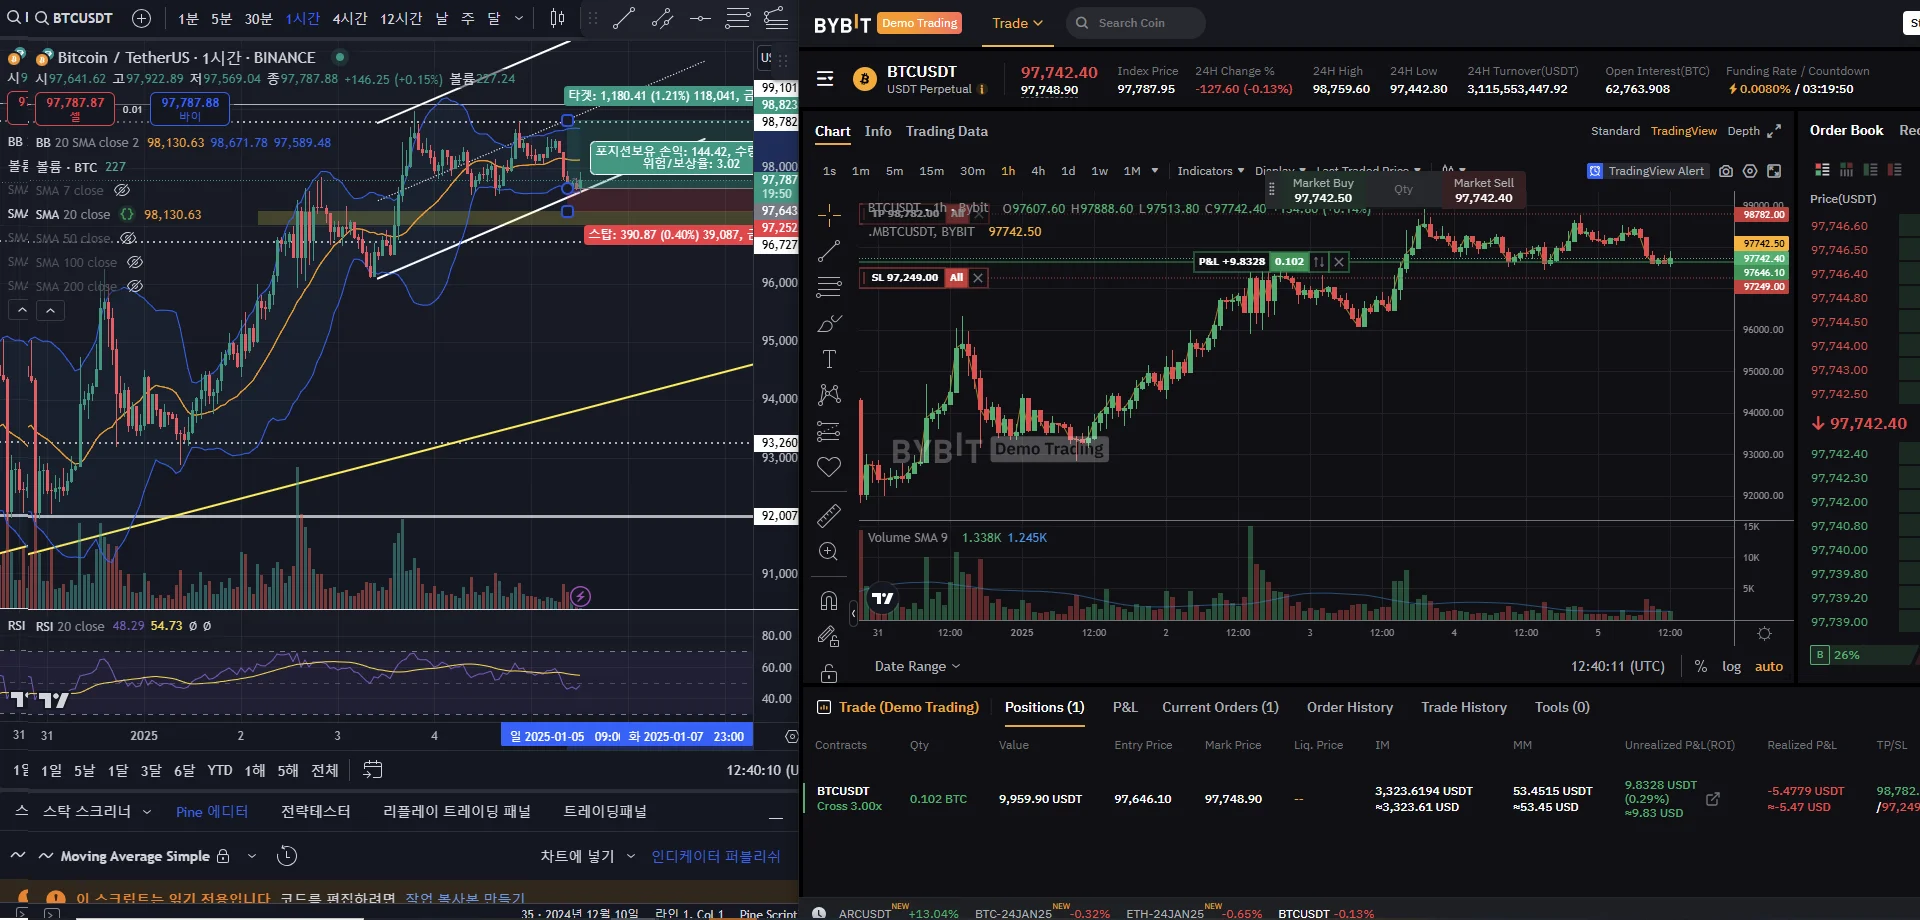Show the hidden SMA 7 indicator
This screenshot has height=920, width=1920.
click(x=122, y=190)
